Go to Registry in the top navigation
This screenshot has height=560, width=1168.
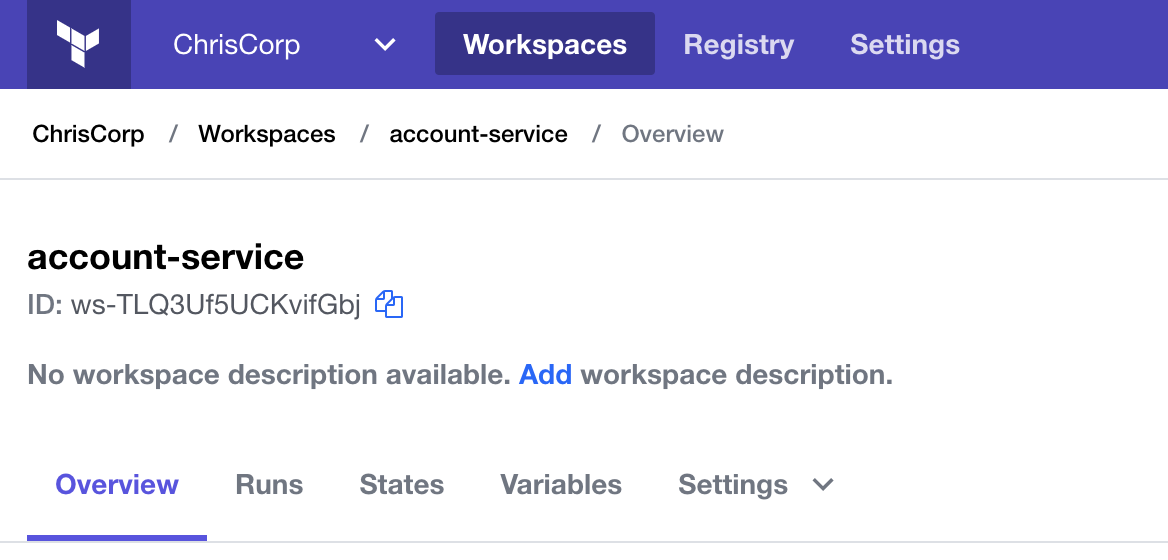coord(738,45)
